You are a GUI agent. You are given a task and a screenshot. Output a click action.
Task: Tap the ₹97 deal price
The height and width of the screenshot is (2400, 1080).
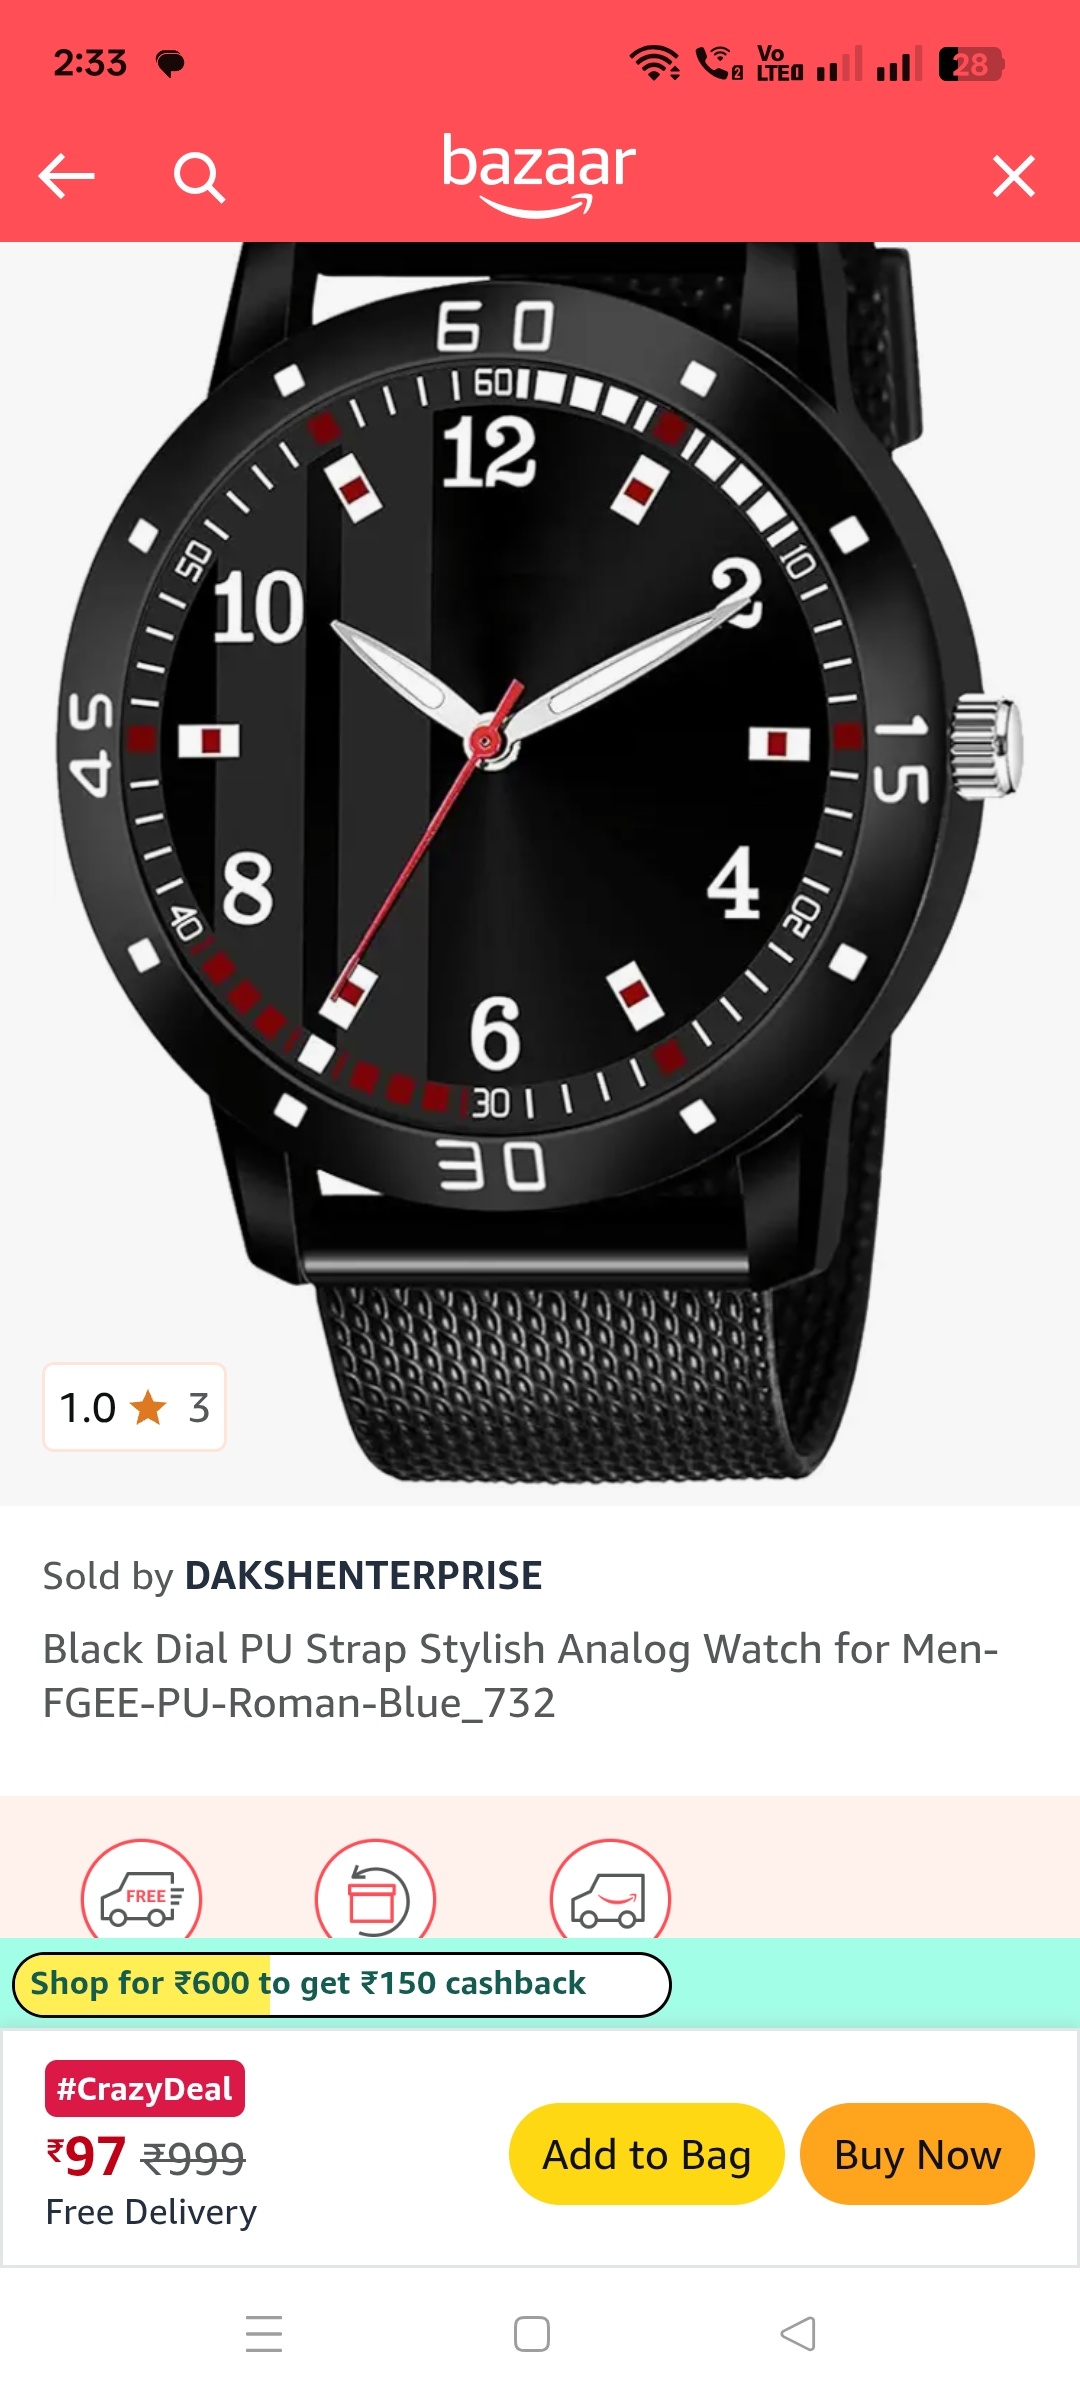click(x=86, y=2156)
